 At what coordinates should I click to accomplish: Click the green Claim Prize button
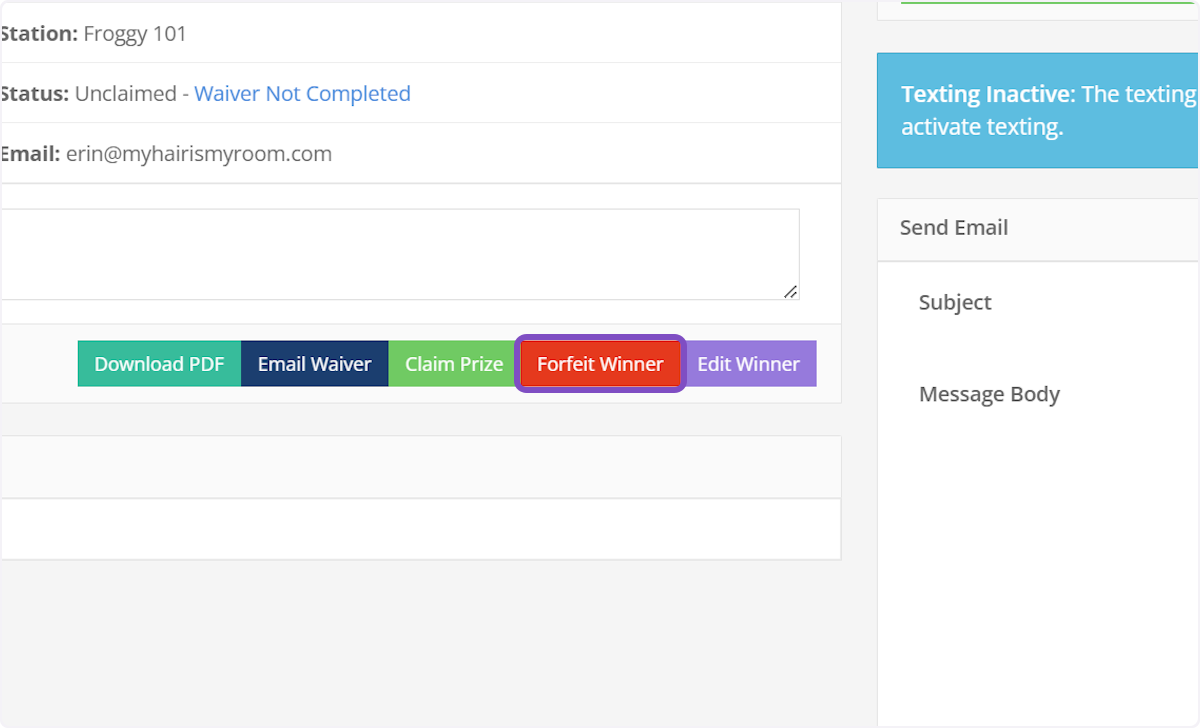pyautogui.click(x=453, y=364)
